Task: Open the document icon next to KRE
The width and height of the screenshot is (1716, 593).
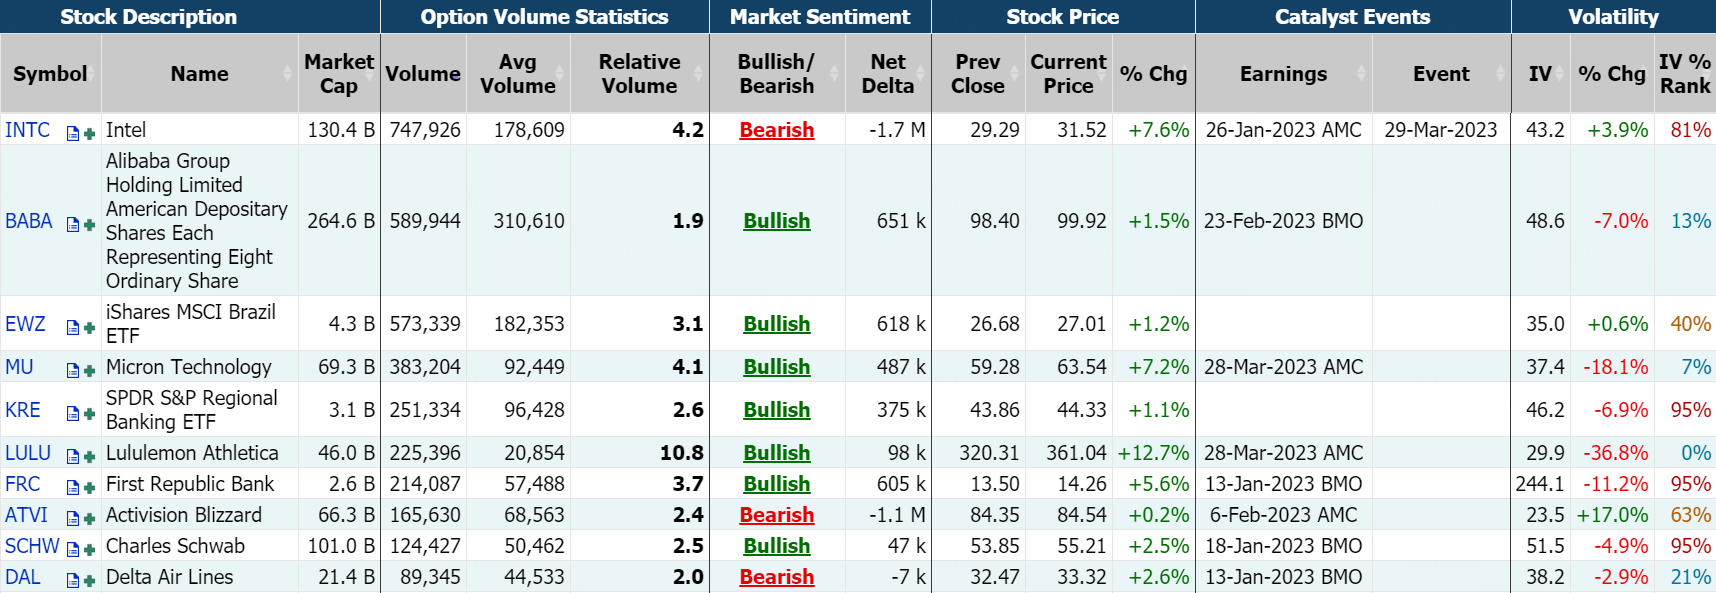Action: pos(73,413)
